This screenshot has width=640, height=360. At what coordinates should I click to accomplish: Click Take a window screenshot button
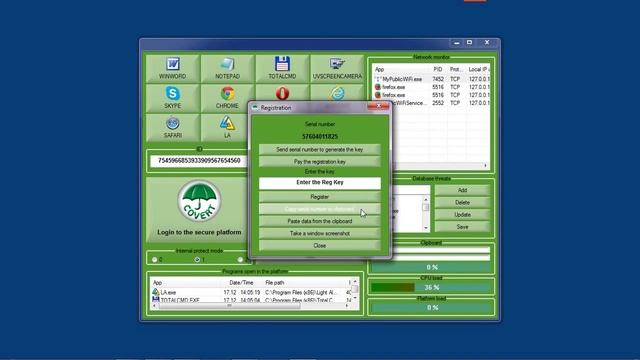click(x=320, y=233)
